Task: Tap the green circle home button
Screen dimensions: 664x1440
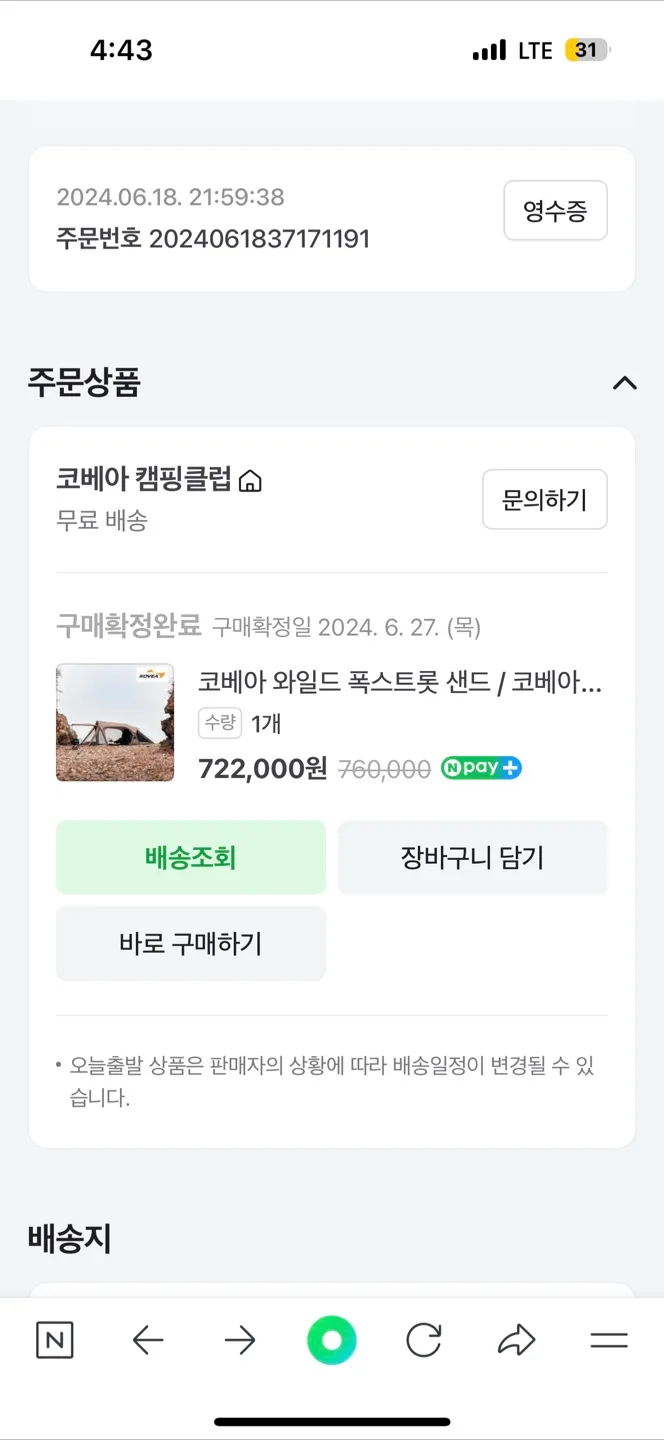Action: pos(332,1341)
